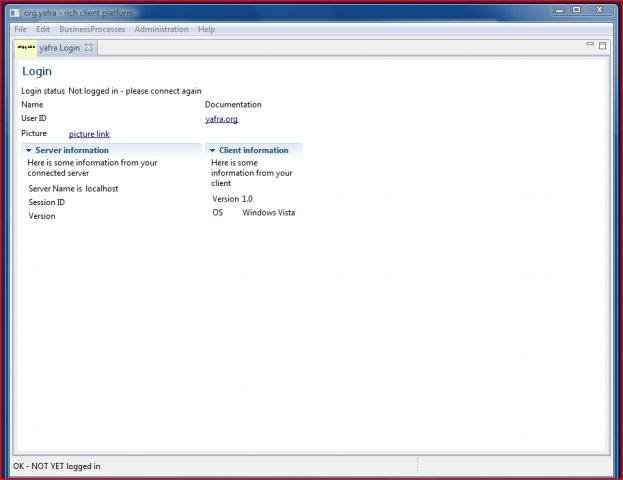Click the yafra logo icon on tab
This screenshot has height=480, width=623.
tap(26, 47)
